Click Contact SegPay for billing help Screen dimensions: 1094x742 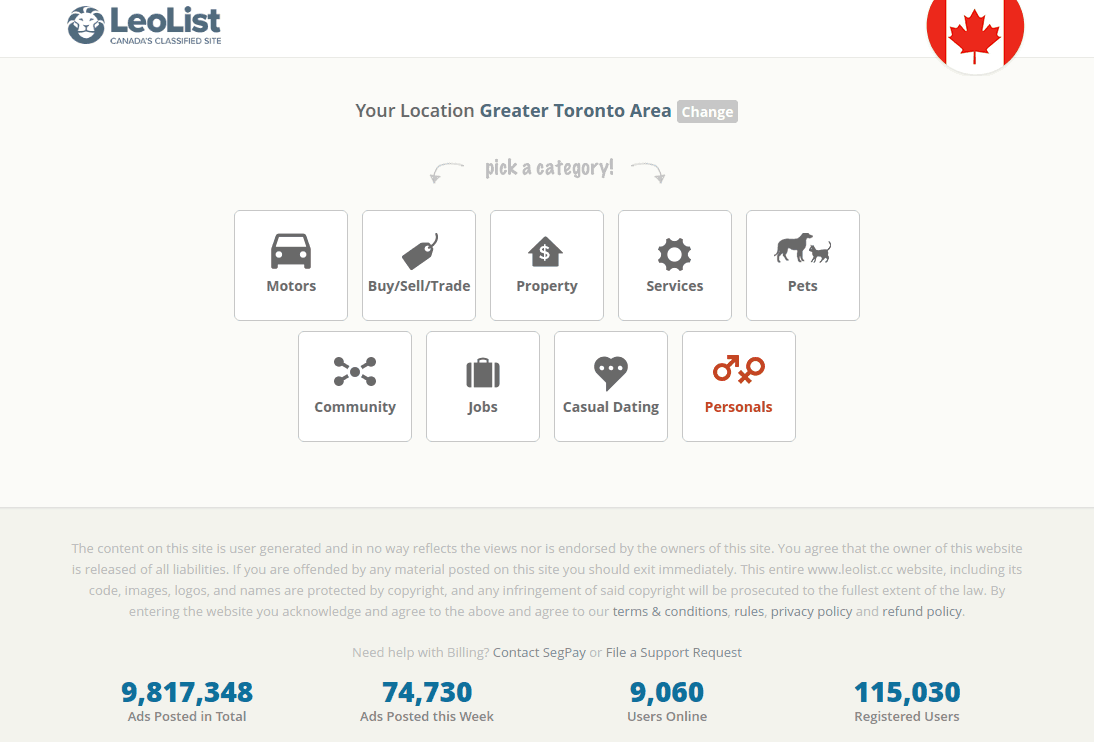click(539, 652)
